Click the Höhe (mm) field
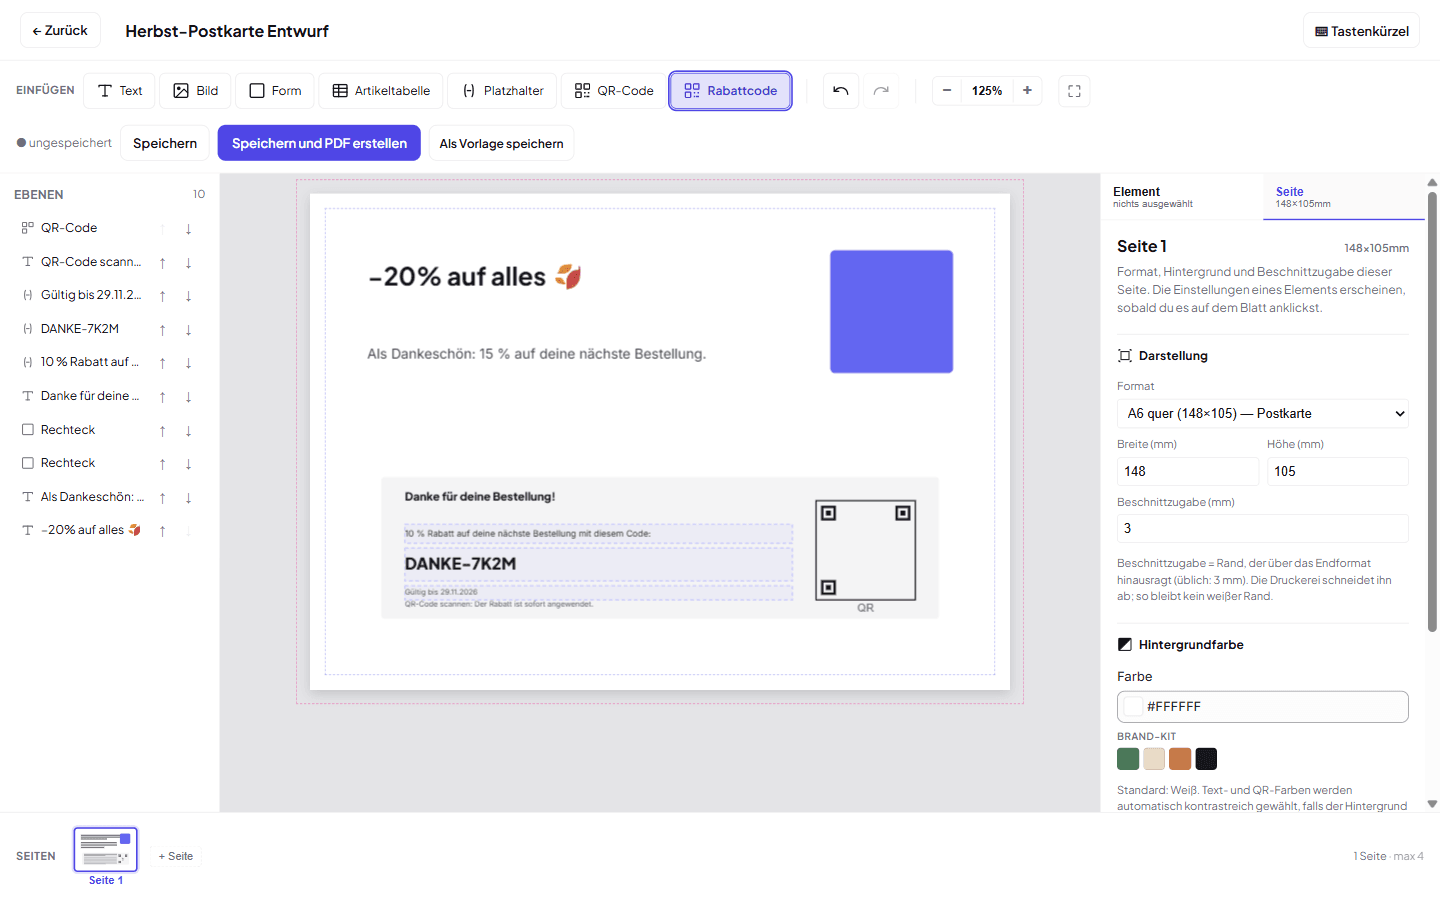The width and height of the screenshot is (1440, 900). pyautogui.click(x=1337, y=472)
